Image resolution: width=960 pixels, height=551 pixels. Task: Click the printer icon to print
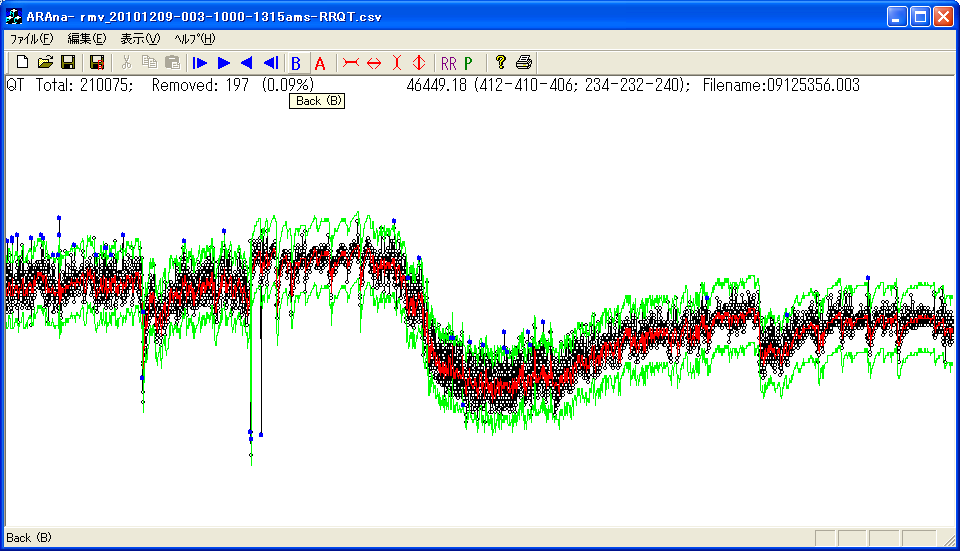click(524, 63)
